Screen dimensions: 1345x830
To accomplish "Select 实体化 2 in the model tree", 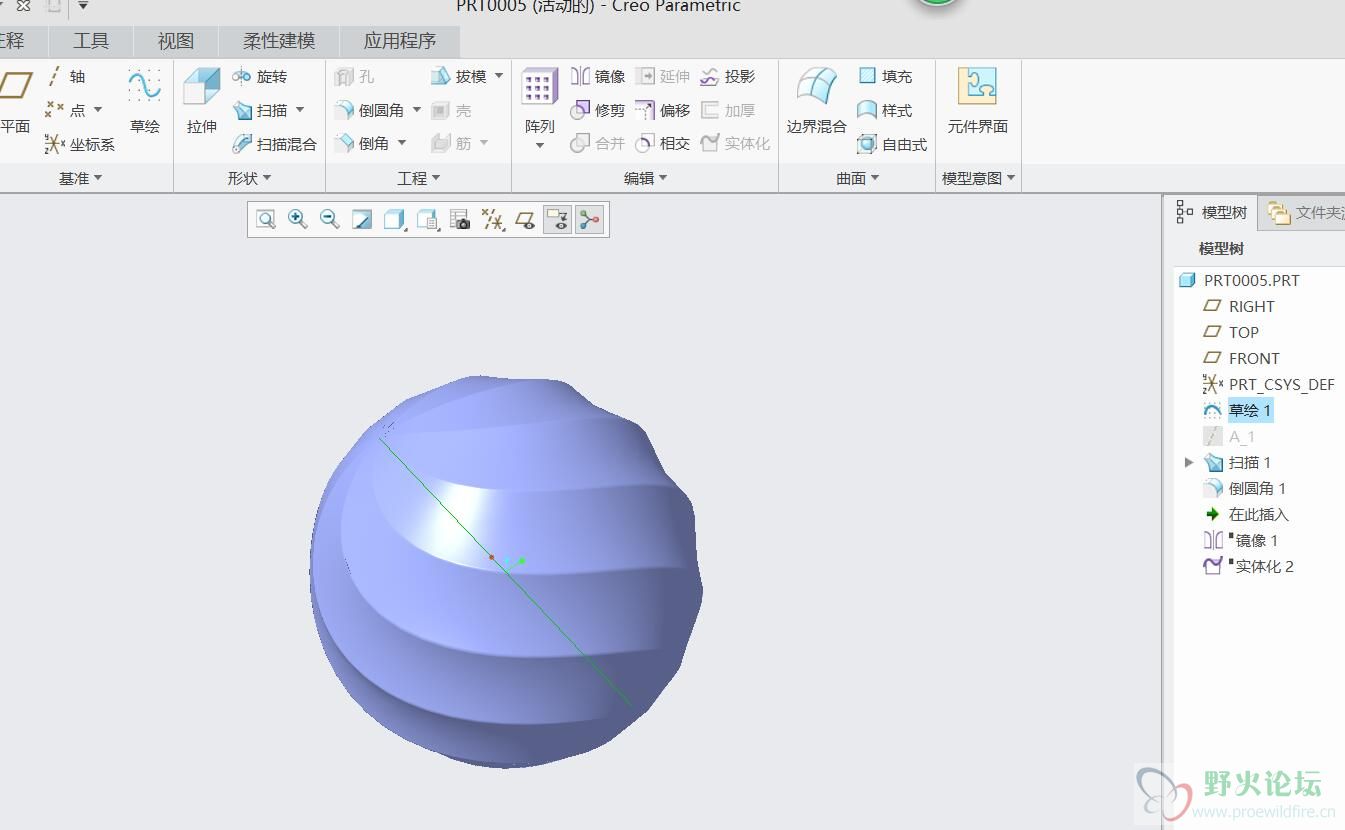I will pyautogui.click(x=1248, y=566).
